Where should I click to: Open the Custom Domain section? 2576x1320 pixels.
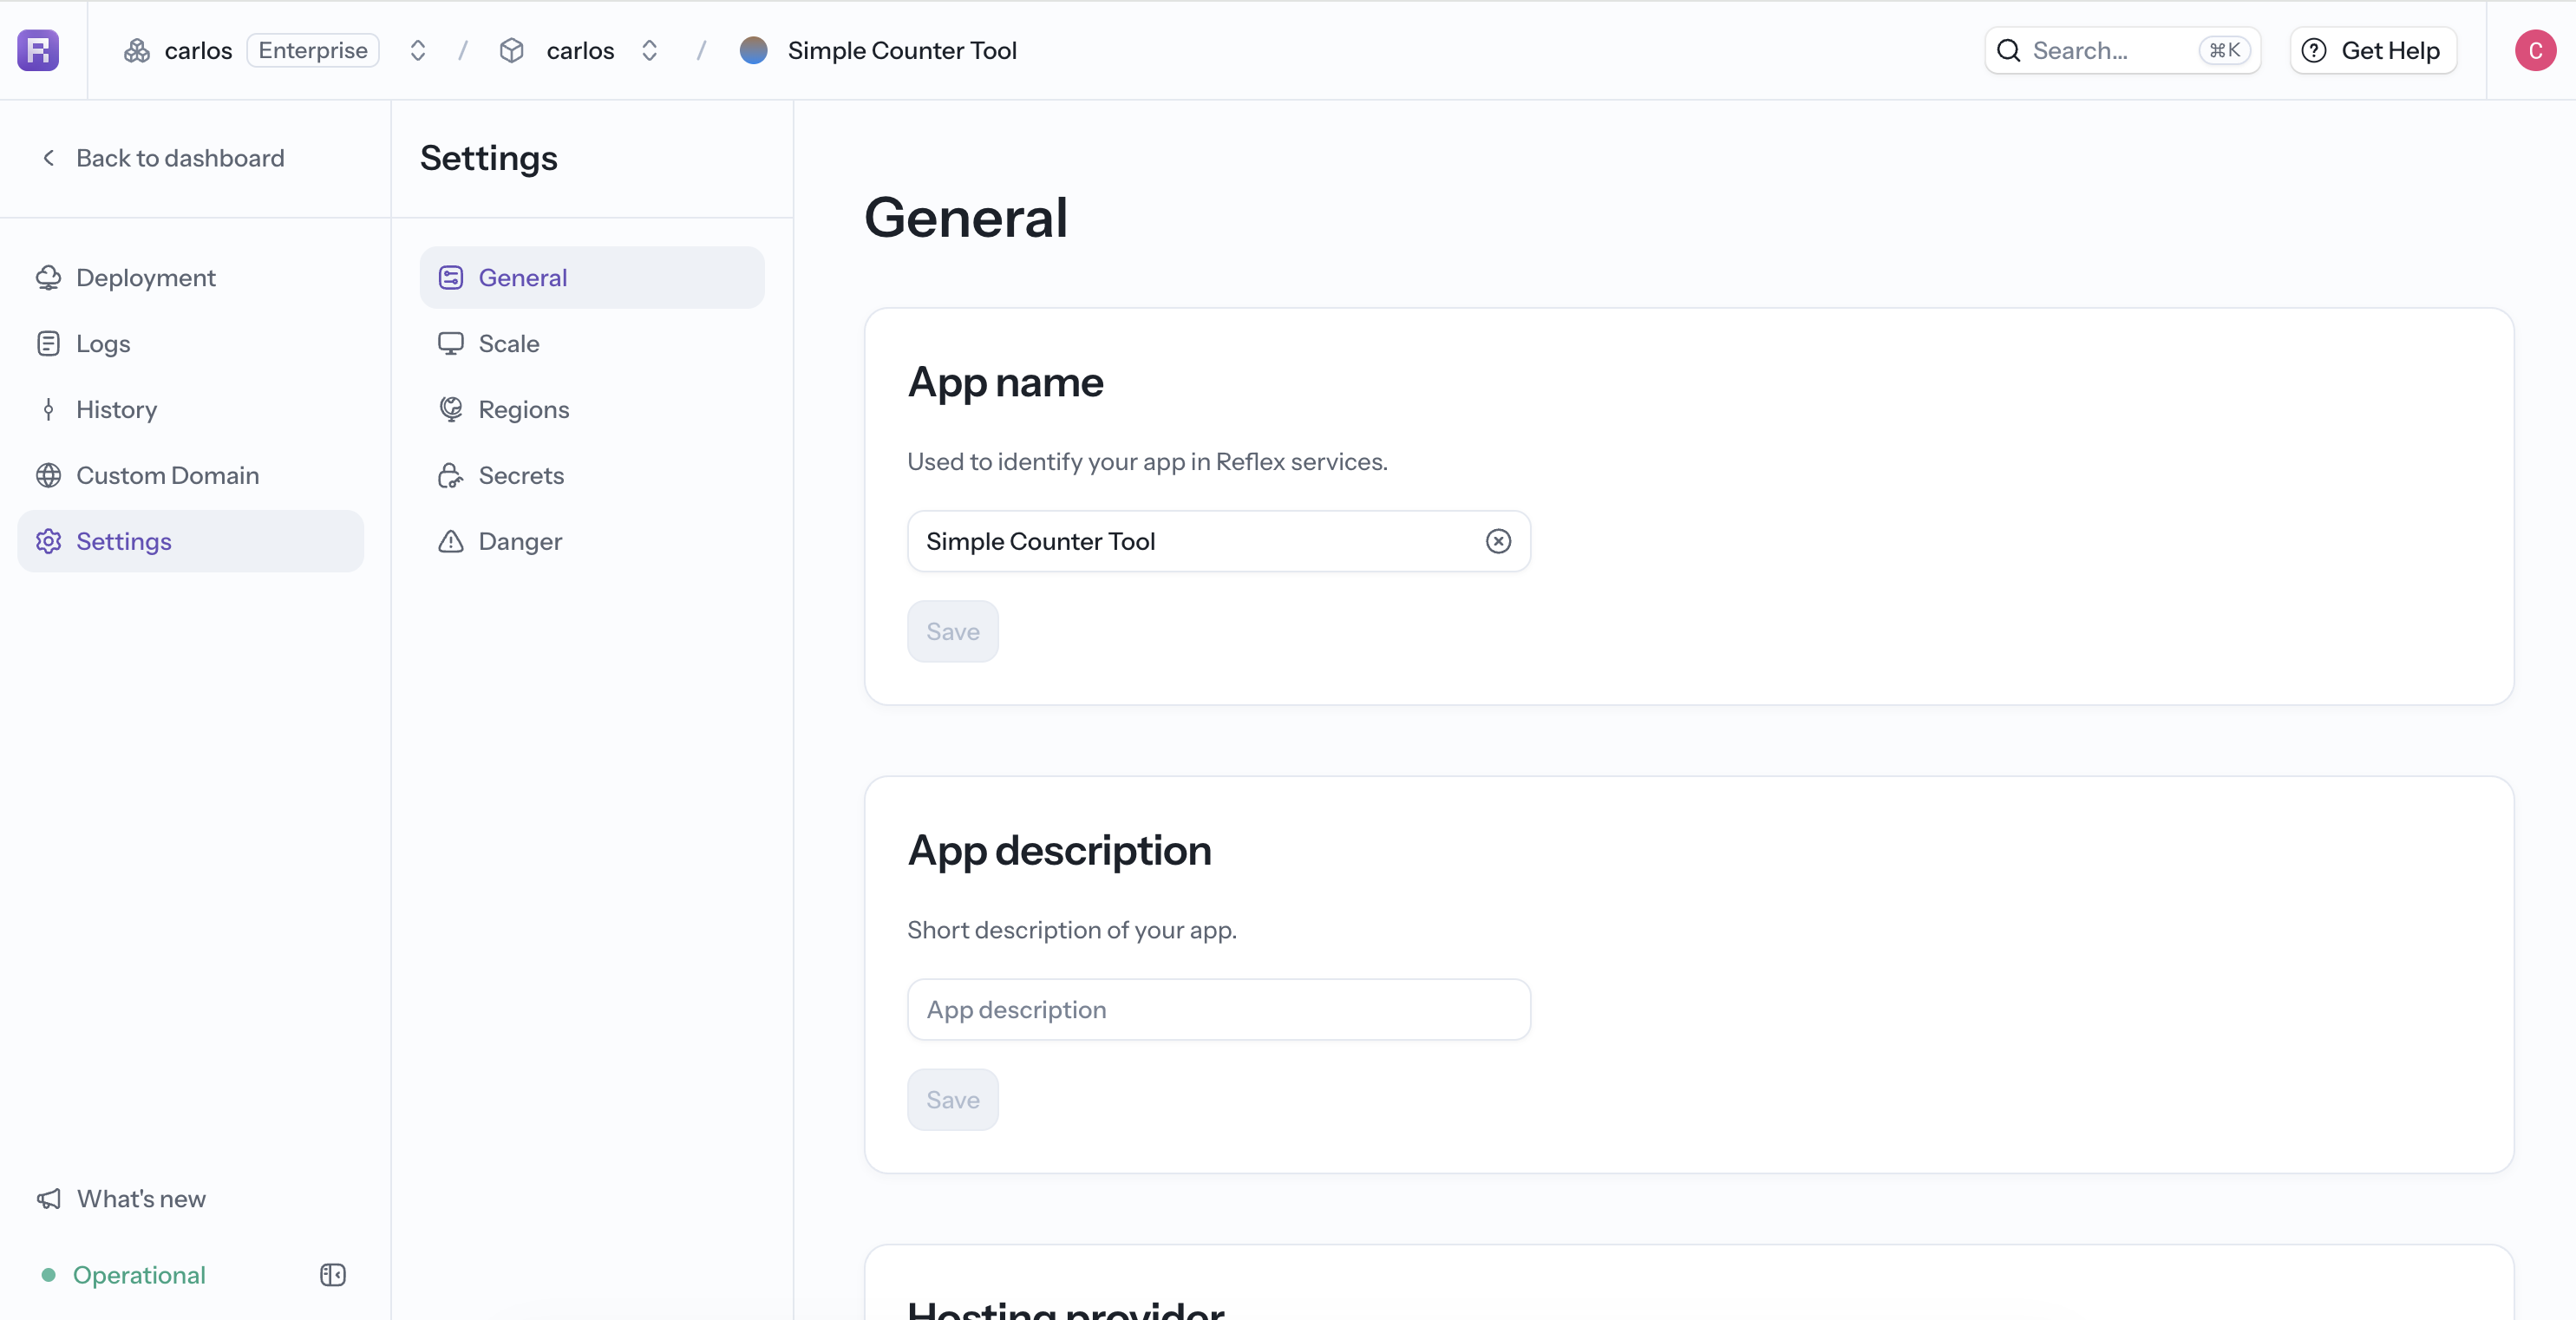(x=191, y=475)
